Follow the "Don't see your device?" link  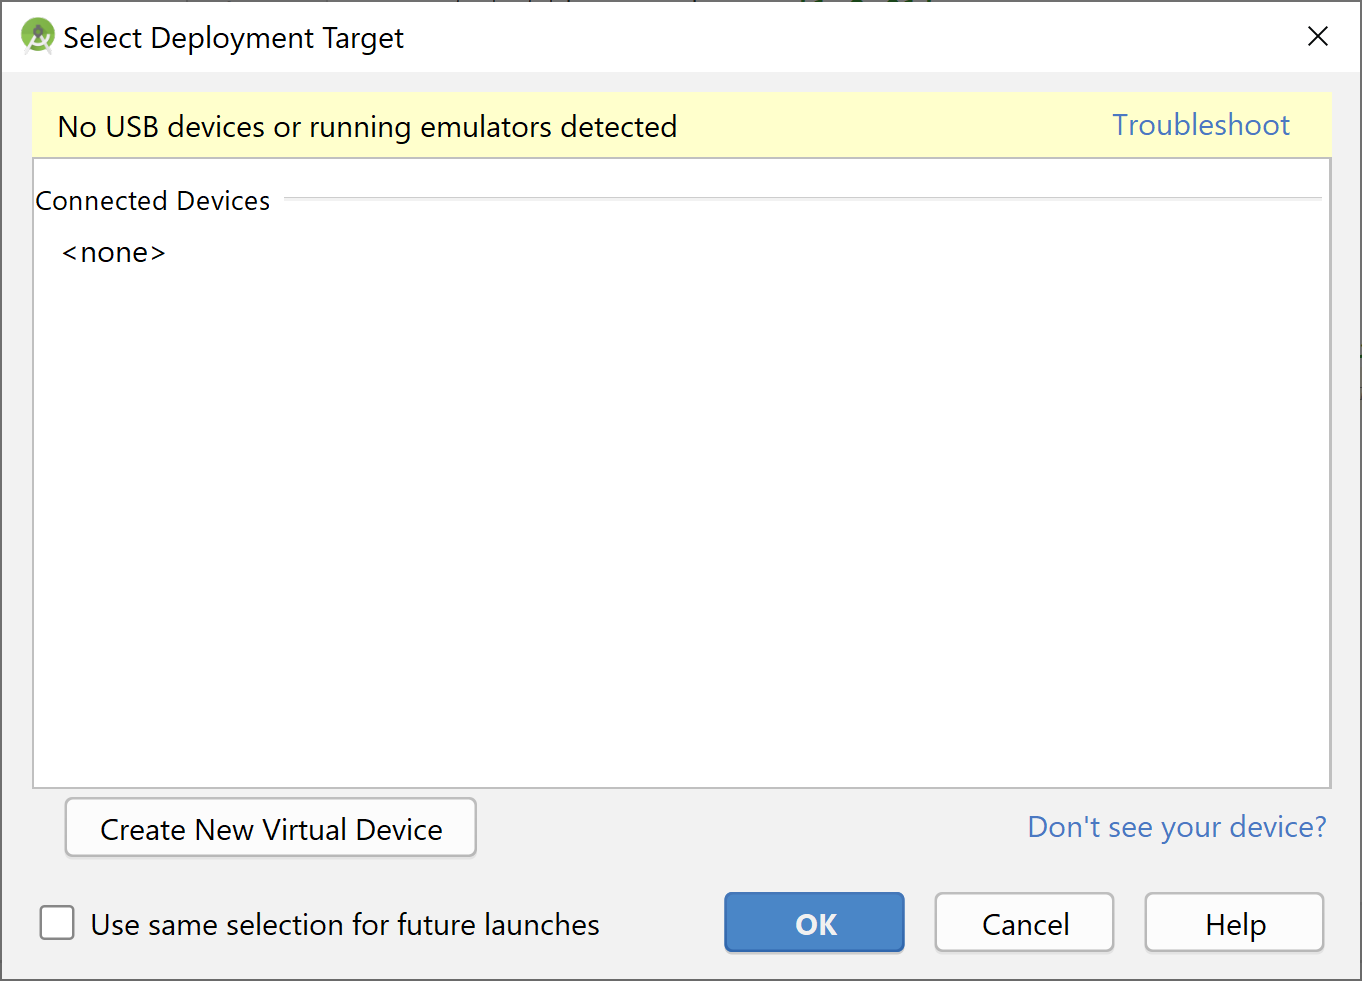(x=1176, y=827)
